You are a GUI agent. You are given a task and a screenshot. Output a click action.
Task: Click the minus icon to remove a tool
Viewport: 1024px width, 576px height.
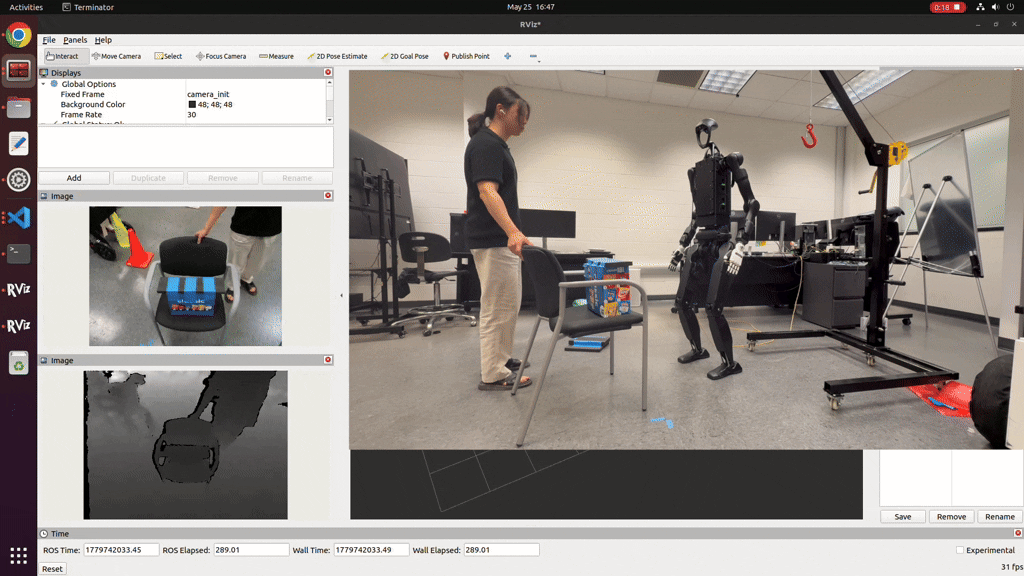click(x=534, y=56)
